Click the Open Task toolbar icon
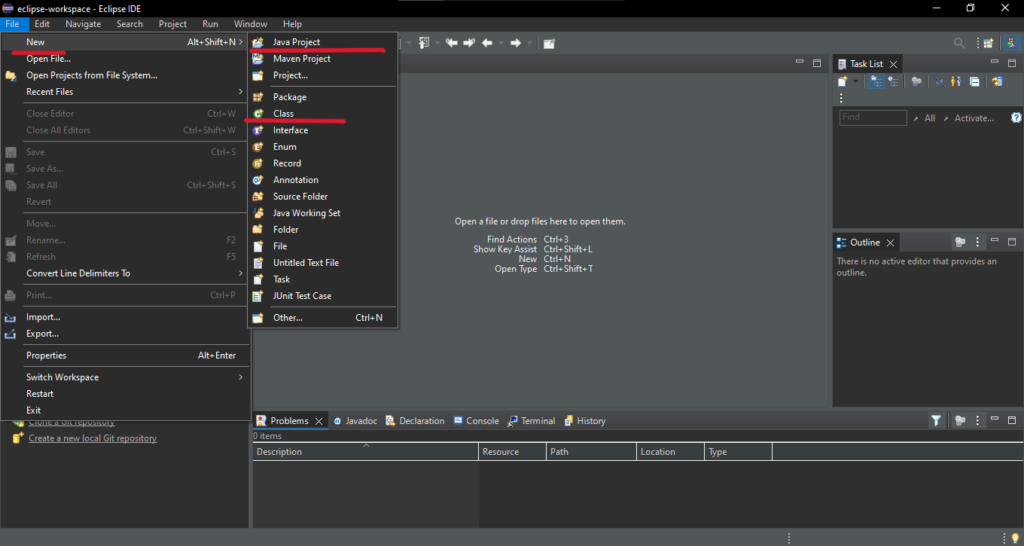1024x546 pixels. pyautogui.click(x=424, y=43)
